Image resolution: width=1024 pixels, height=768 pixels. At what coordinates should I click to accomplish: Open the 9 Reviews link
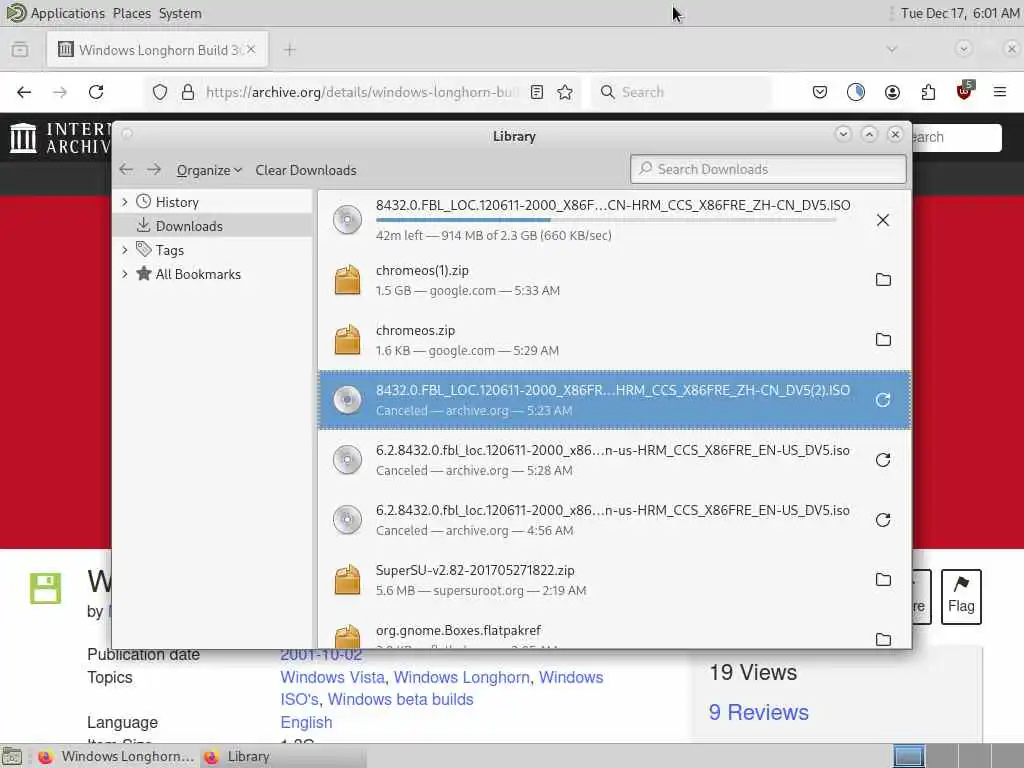click(x=758, y=712)
